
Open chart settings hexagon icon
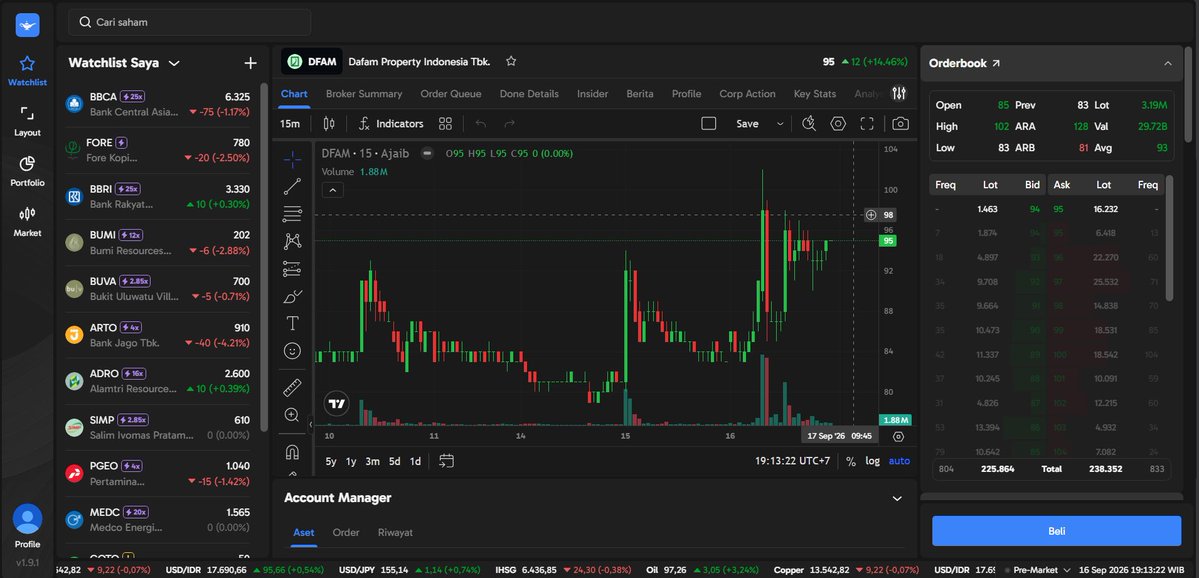[838, 123]
